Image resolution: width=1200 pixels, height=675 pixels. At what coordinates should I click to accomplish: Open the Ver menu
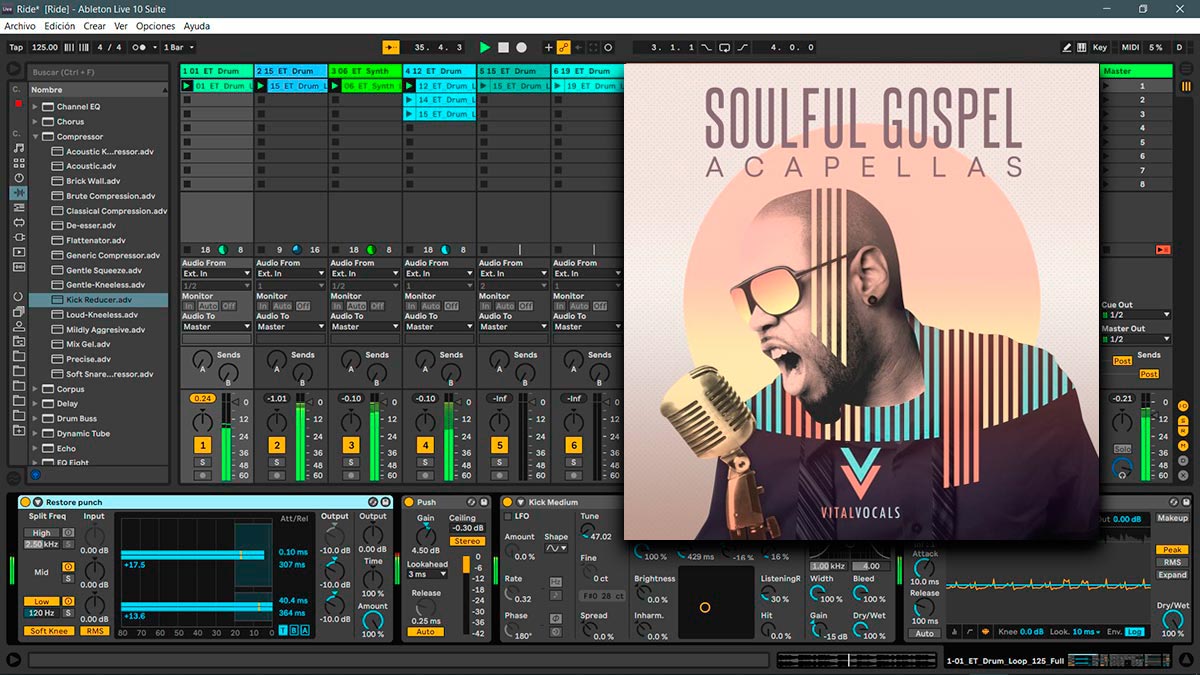(121, 26)
